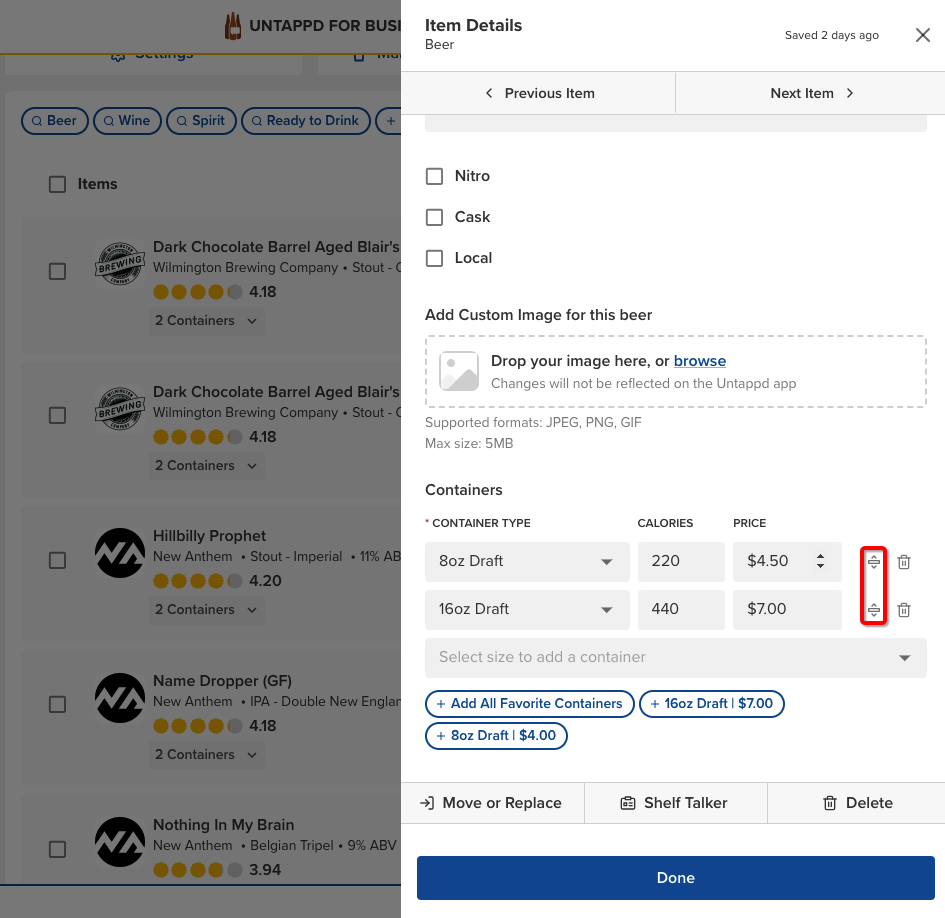The width and height of the screenshot is (945, 918).
Task: Check the Local option
Action: (434, 258)
